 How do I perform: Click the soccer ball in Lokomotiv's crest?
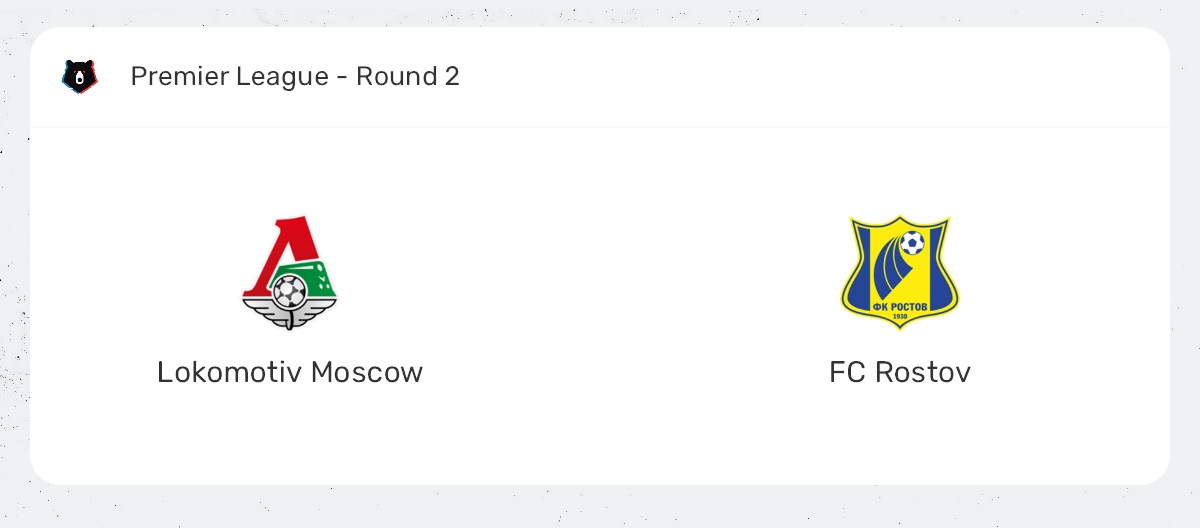coord(289,290)
